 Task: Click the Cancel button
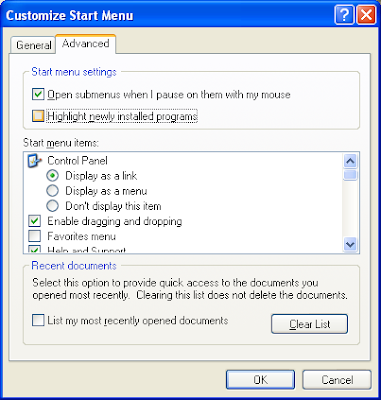(337, 380)
